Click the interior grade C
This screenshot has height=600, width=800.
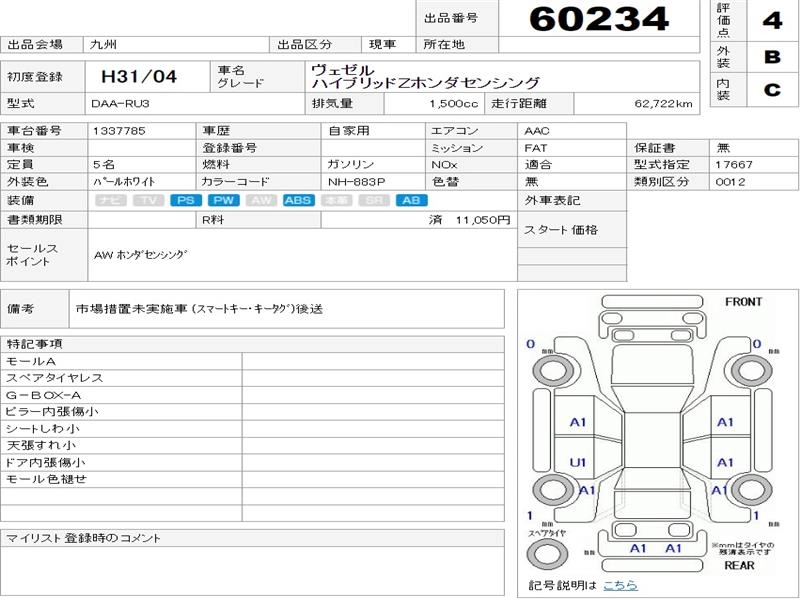(772, 90)
